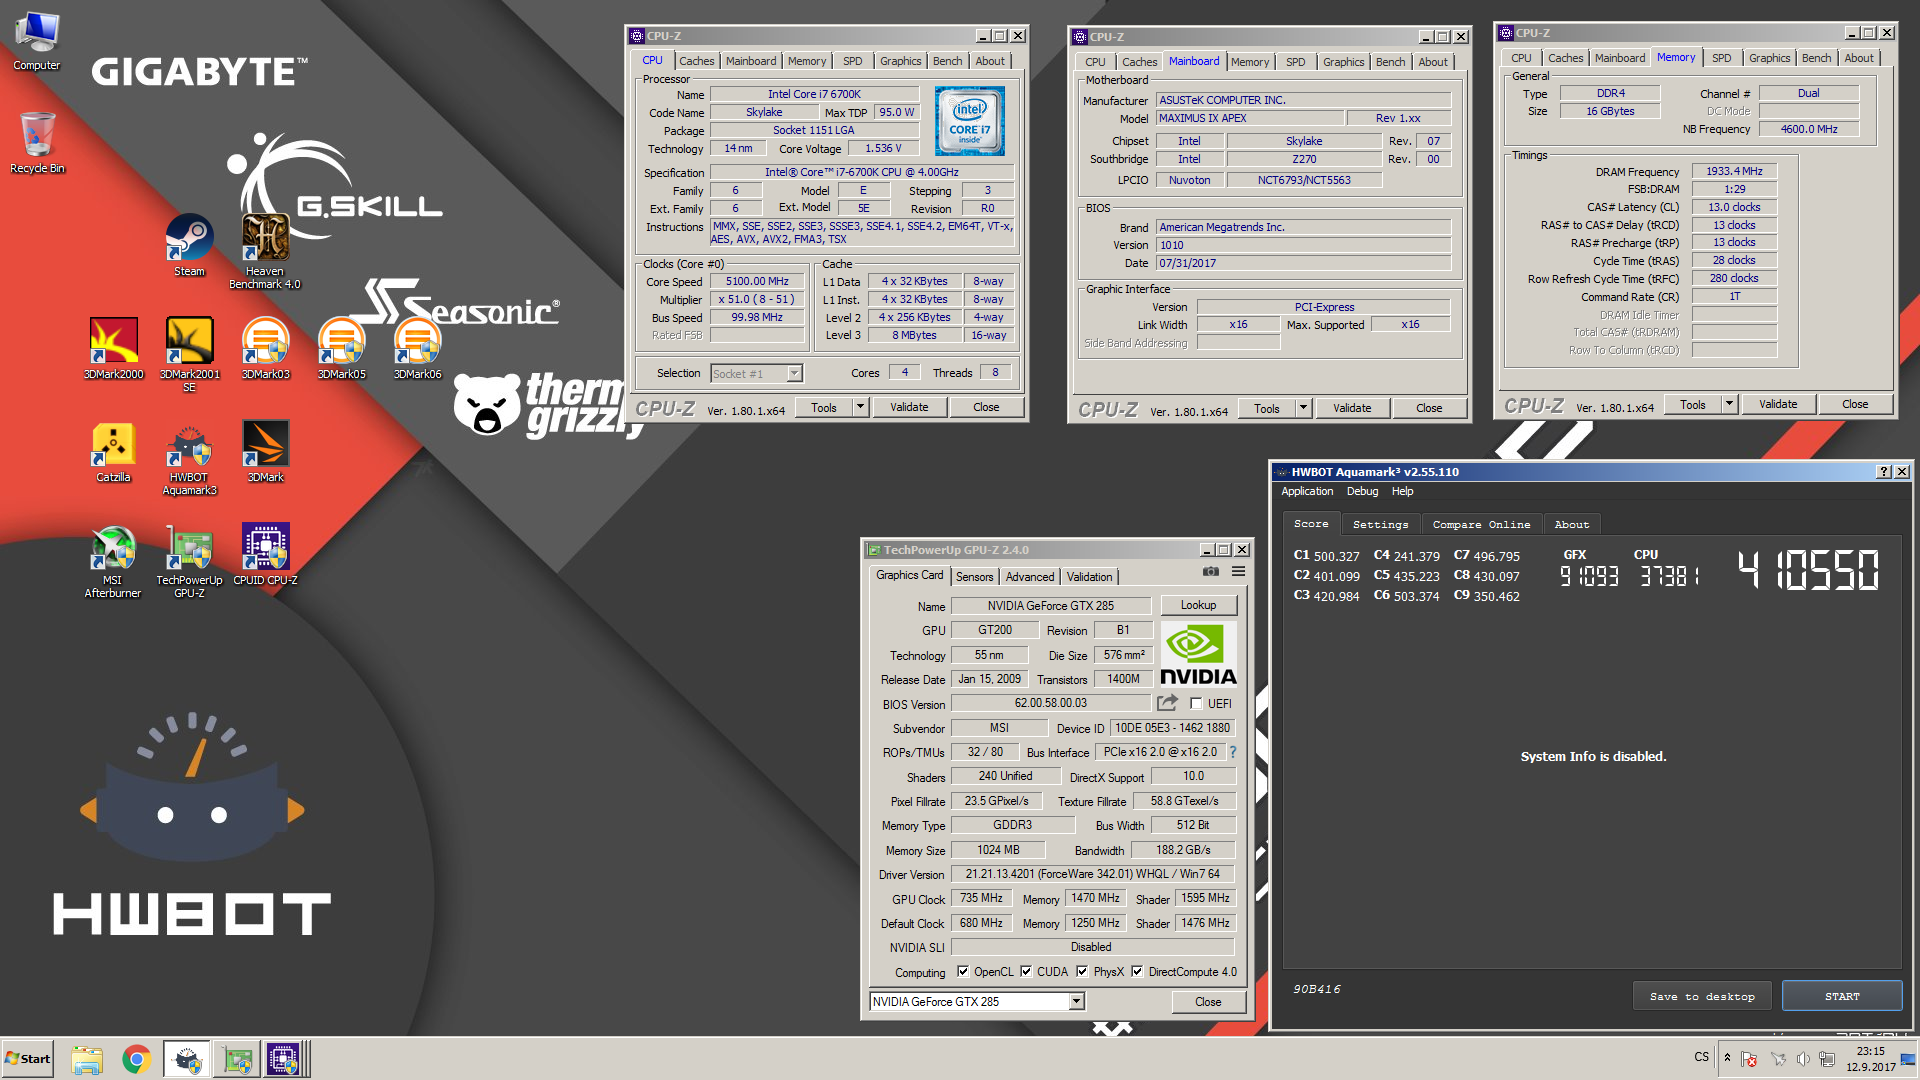Open the Advanced tab in GPU-Z
Viewport: 1920px width, 1080px height.
click(1029, 577)
